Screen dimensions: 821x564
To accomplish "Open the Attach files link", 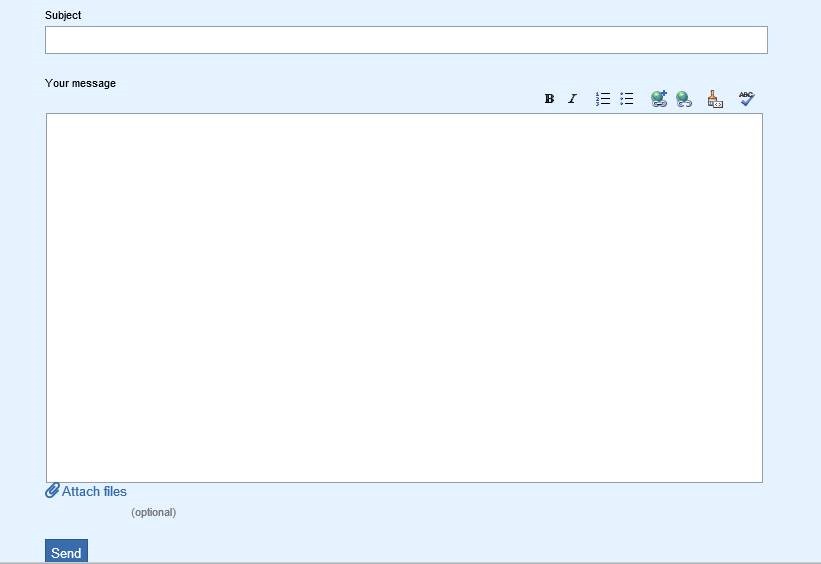I will tap(94, 491).
